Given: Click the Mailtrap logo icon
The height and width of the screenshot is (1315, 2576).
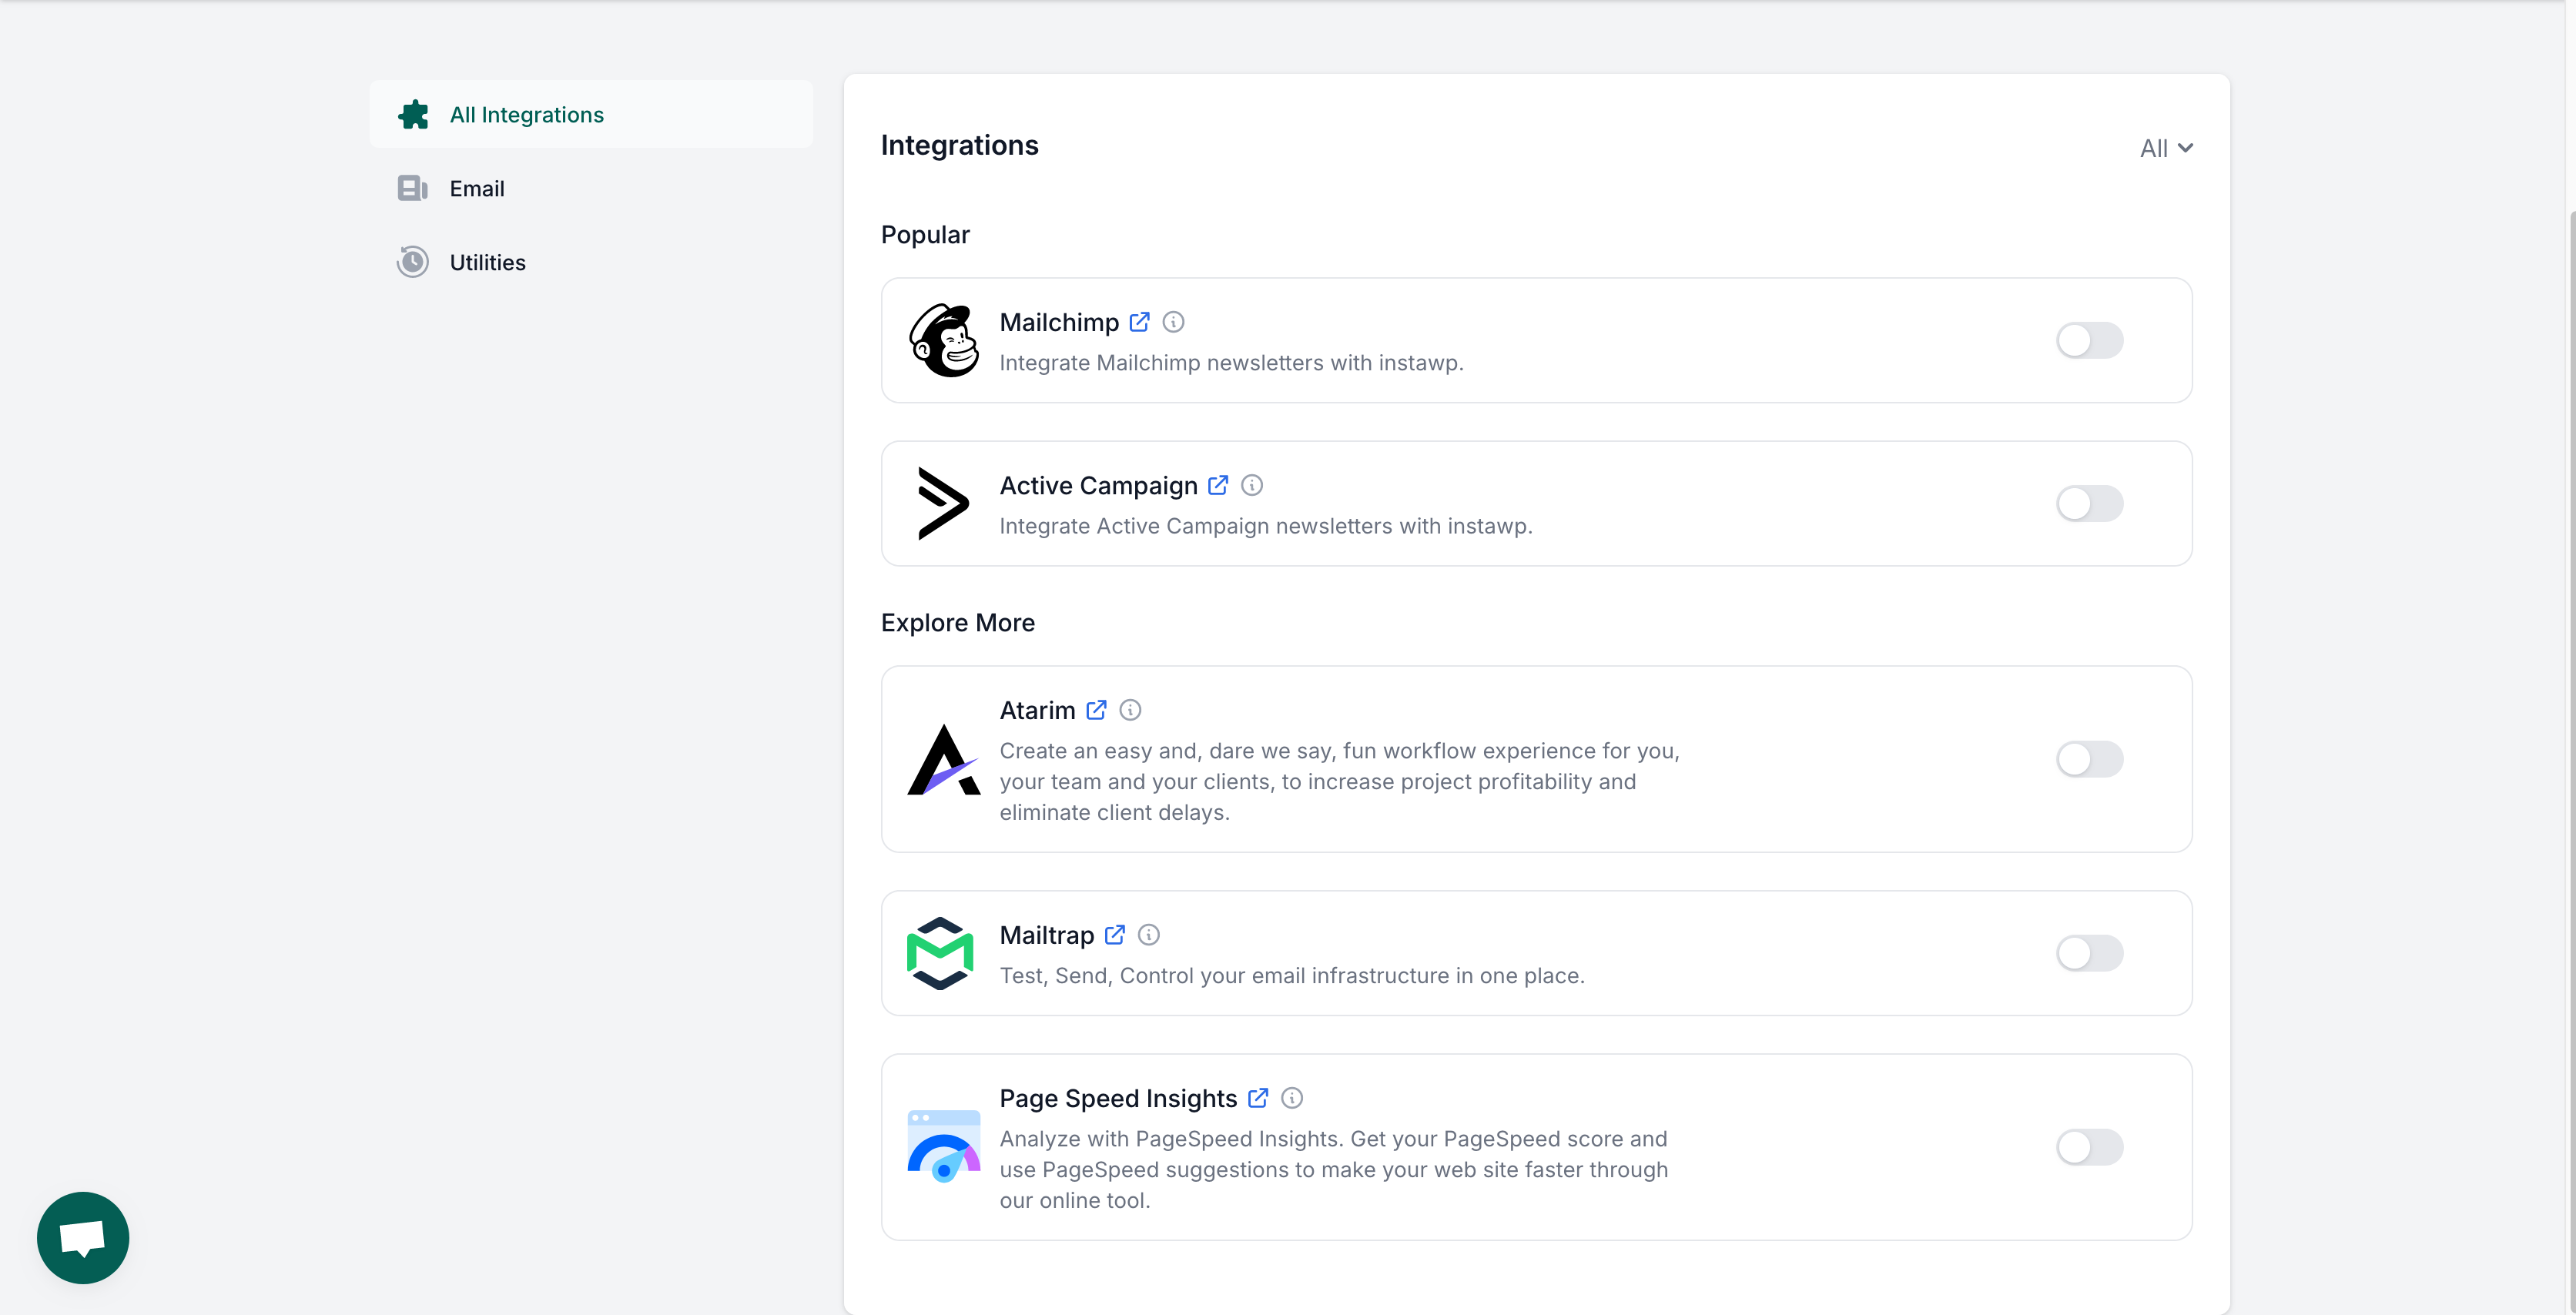Looking at the screenshot, I should [940, 953].
